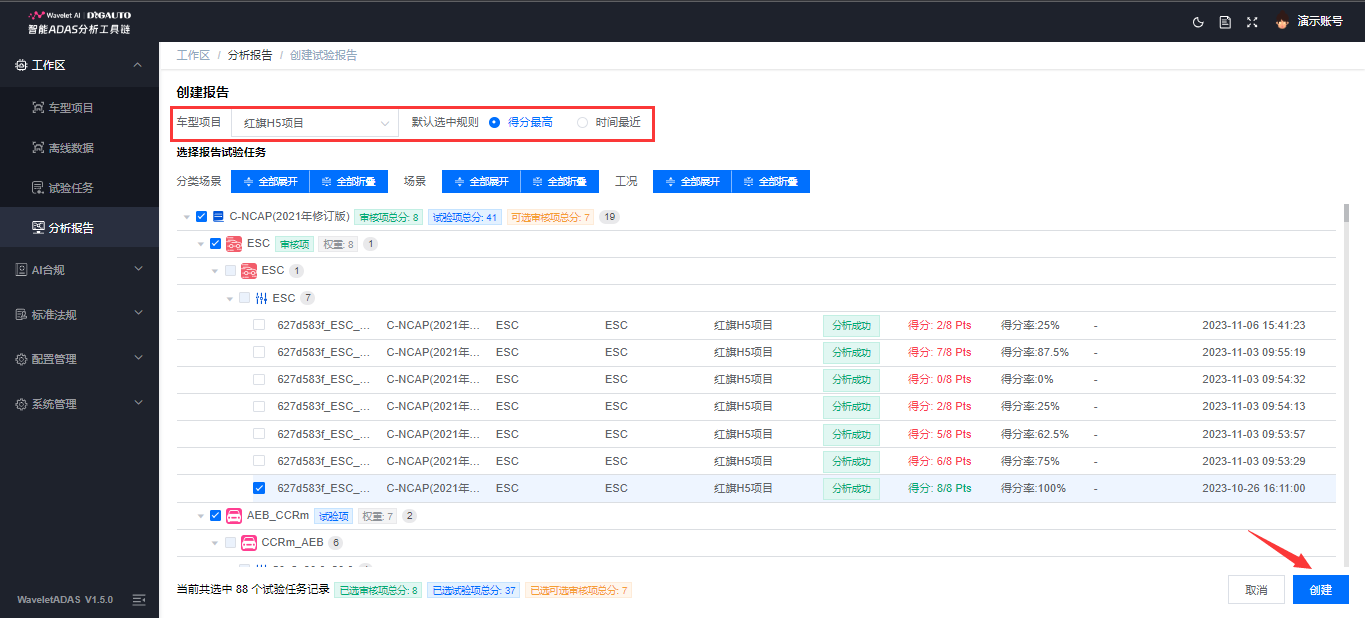
Task: Check the task row with score 7/8 Pts
Action: coord(259,352)
